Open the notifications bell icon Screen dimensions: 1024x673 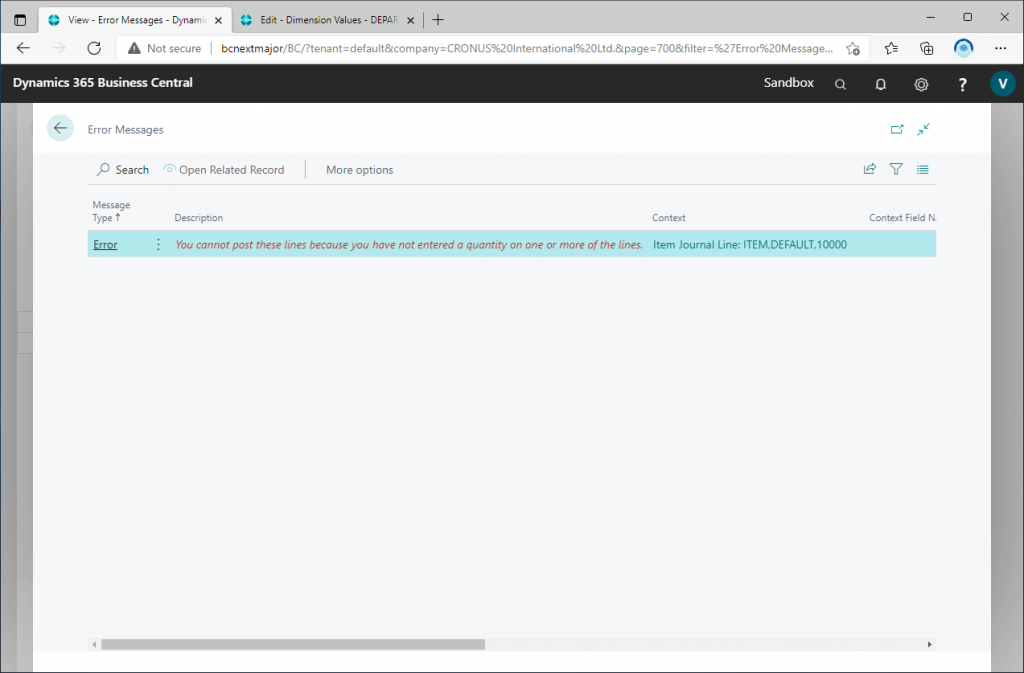(x=880, y=84)
